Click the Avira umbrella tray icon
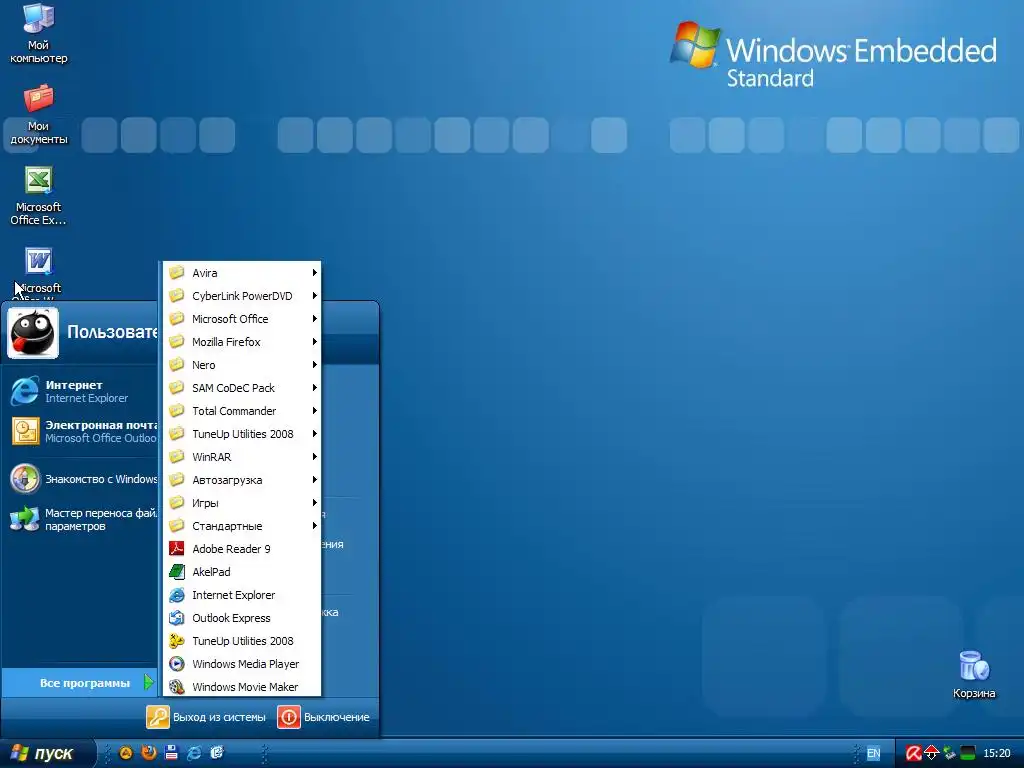Screen dimensions: 1024x768 913,753
